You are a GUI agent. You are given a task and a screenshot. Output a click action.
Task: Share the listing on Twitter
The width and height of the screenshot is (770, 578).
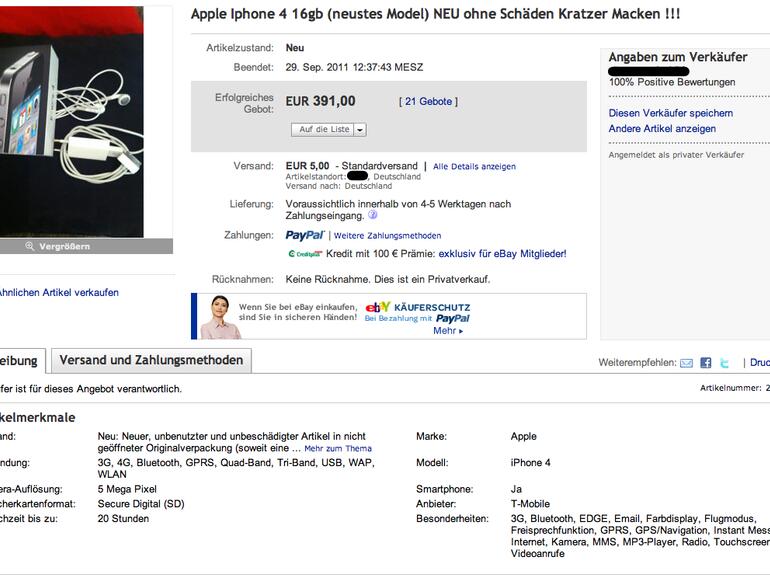pos(725,363)
